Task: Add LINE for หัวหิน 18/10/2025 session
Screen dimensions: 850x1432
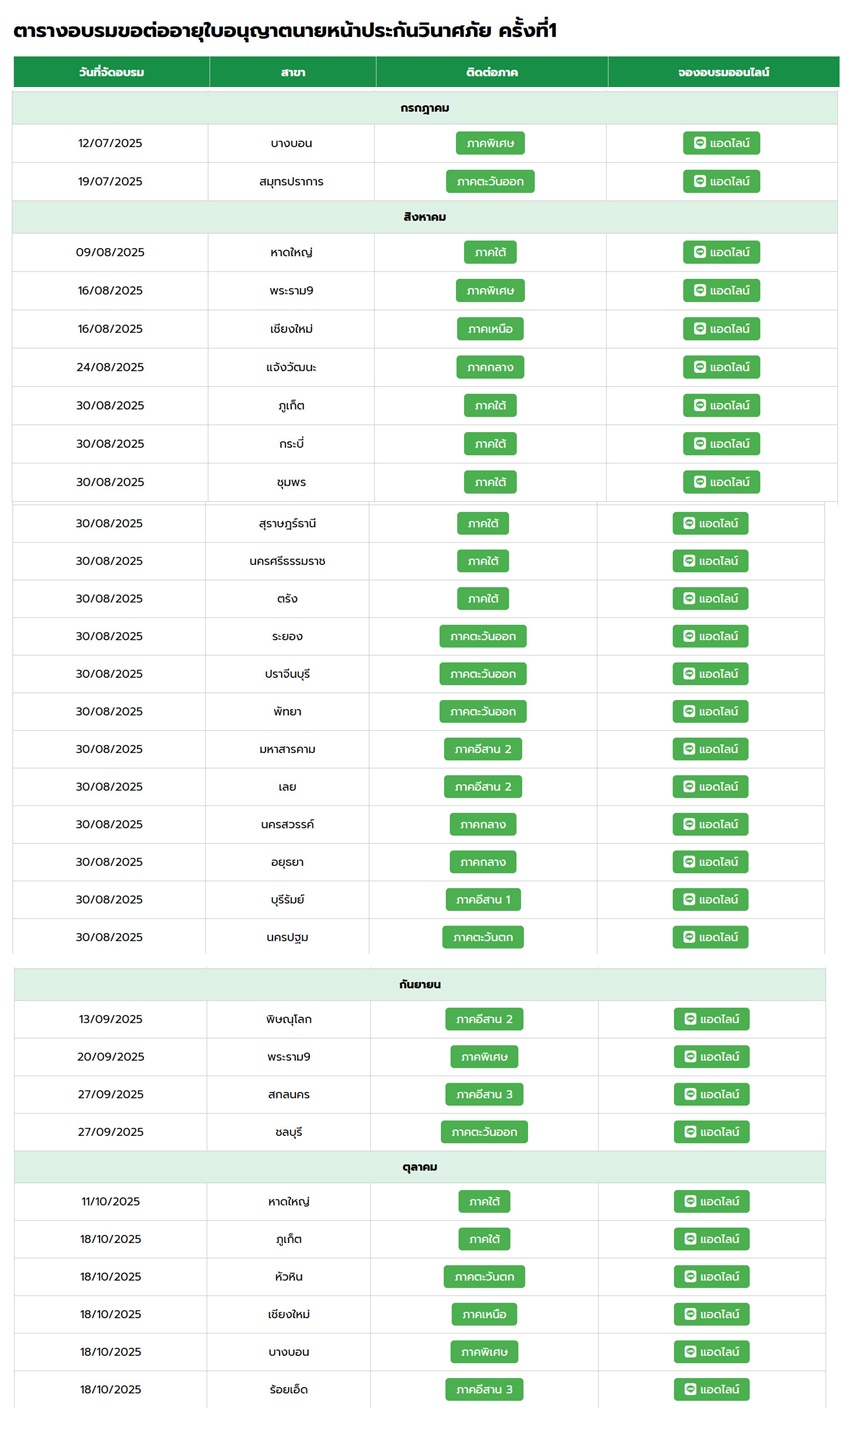Action: click(711, 1276)
